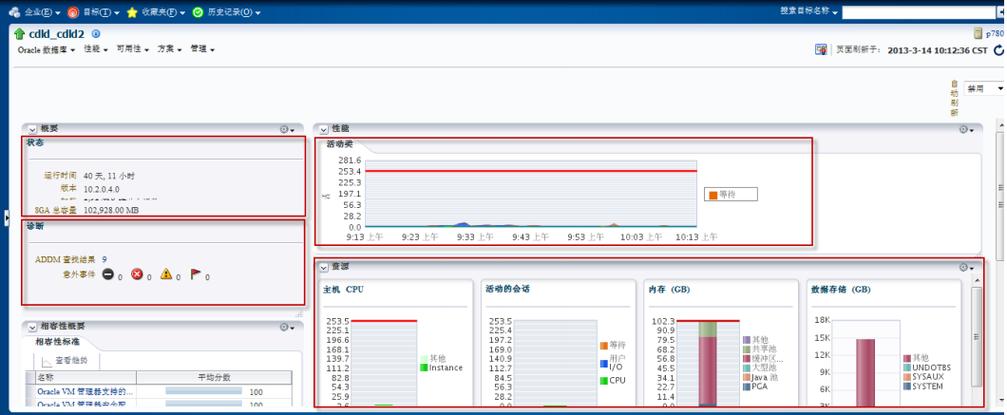Open the first Oracle VM 管理器支持的 row link

click(85, 391)
